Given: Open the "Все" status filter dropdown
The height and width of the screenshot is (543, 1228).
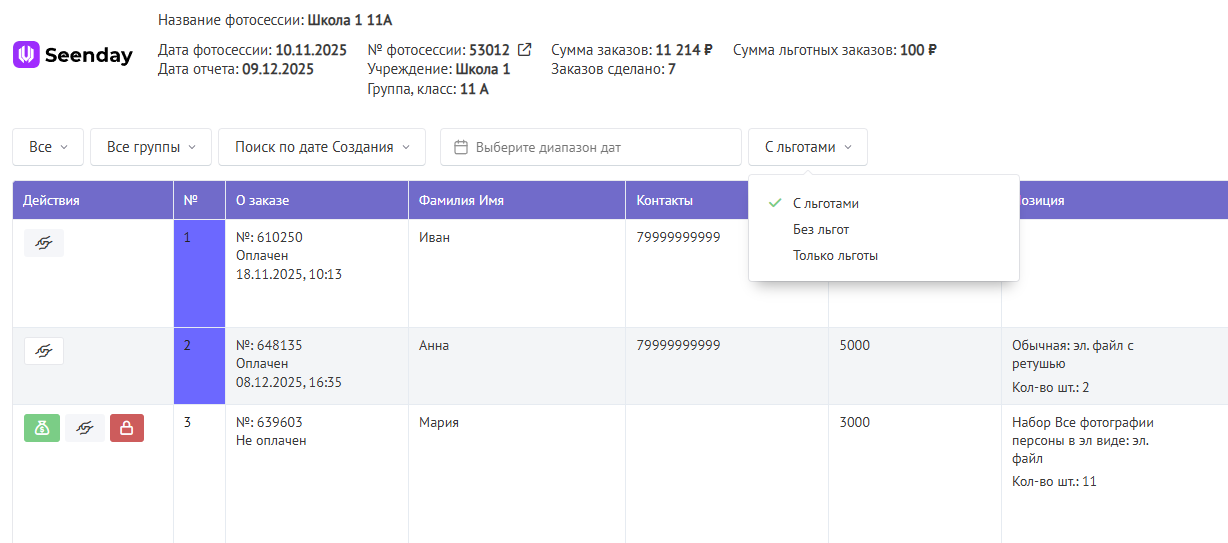Looking at the screenshot, I should 48,147.
